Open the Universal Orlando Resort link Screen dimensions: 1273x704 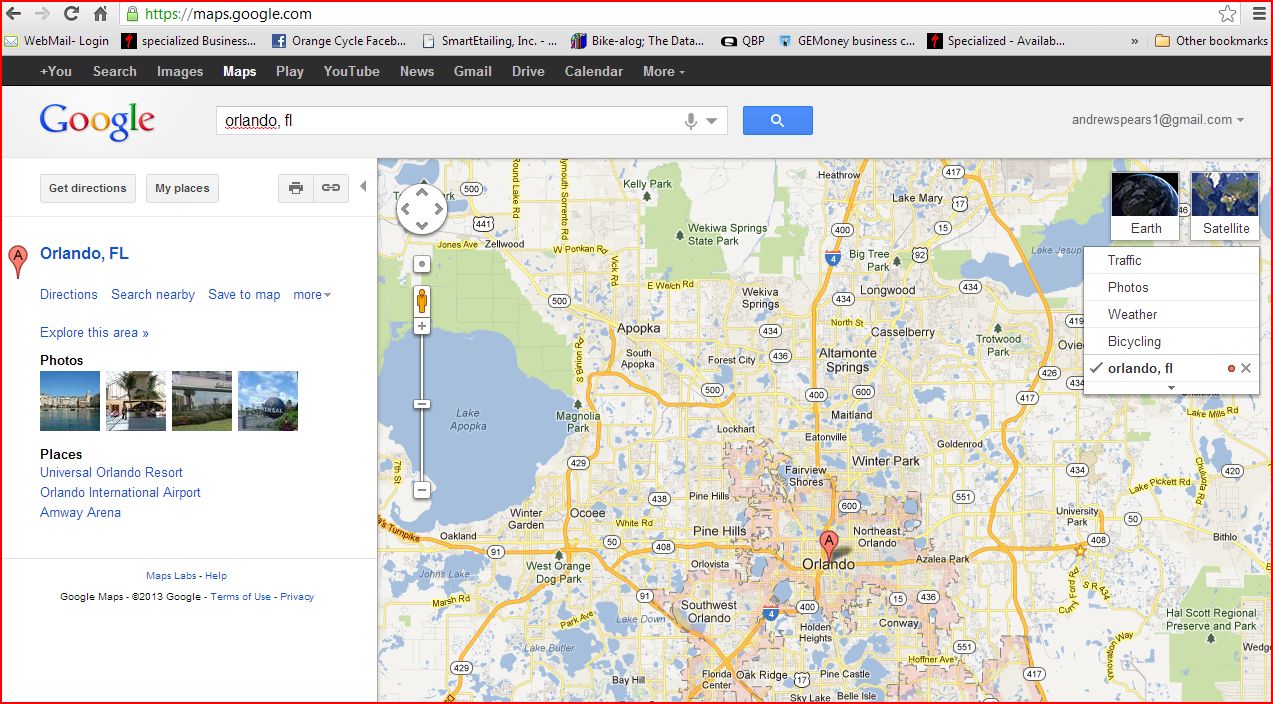click(x=111, y=472)
